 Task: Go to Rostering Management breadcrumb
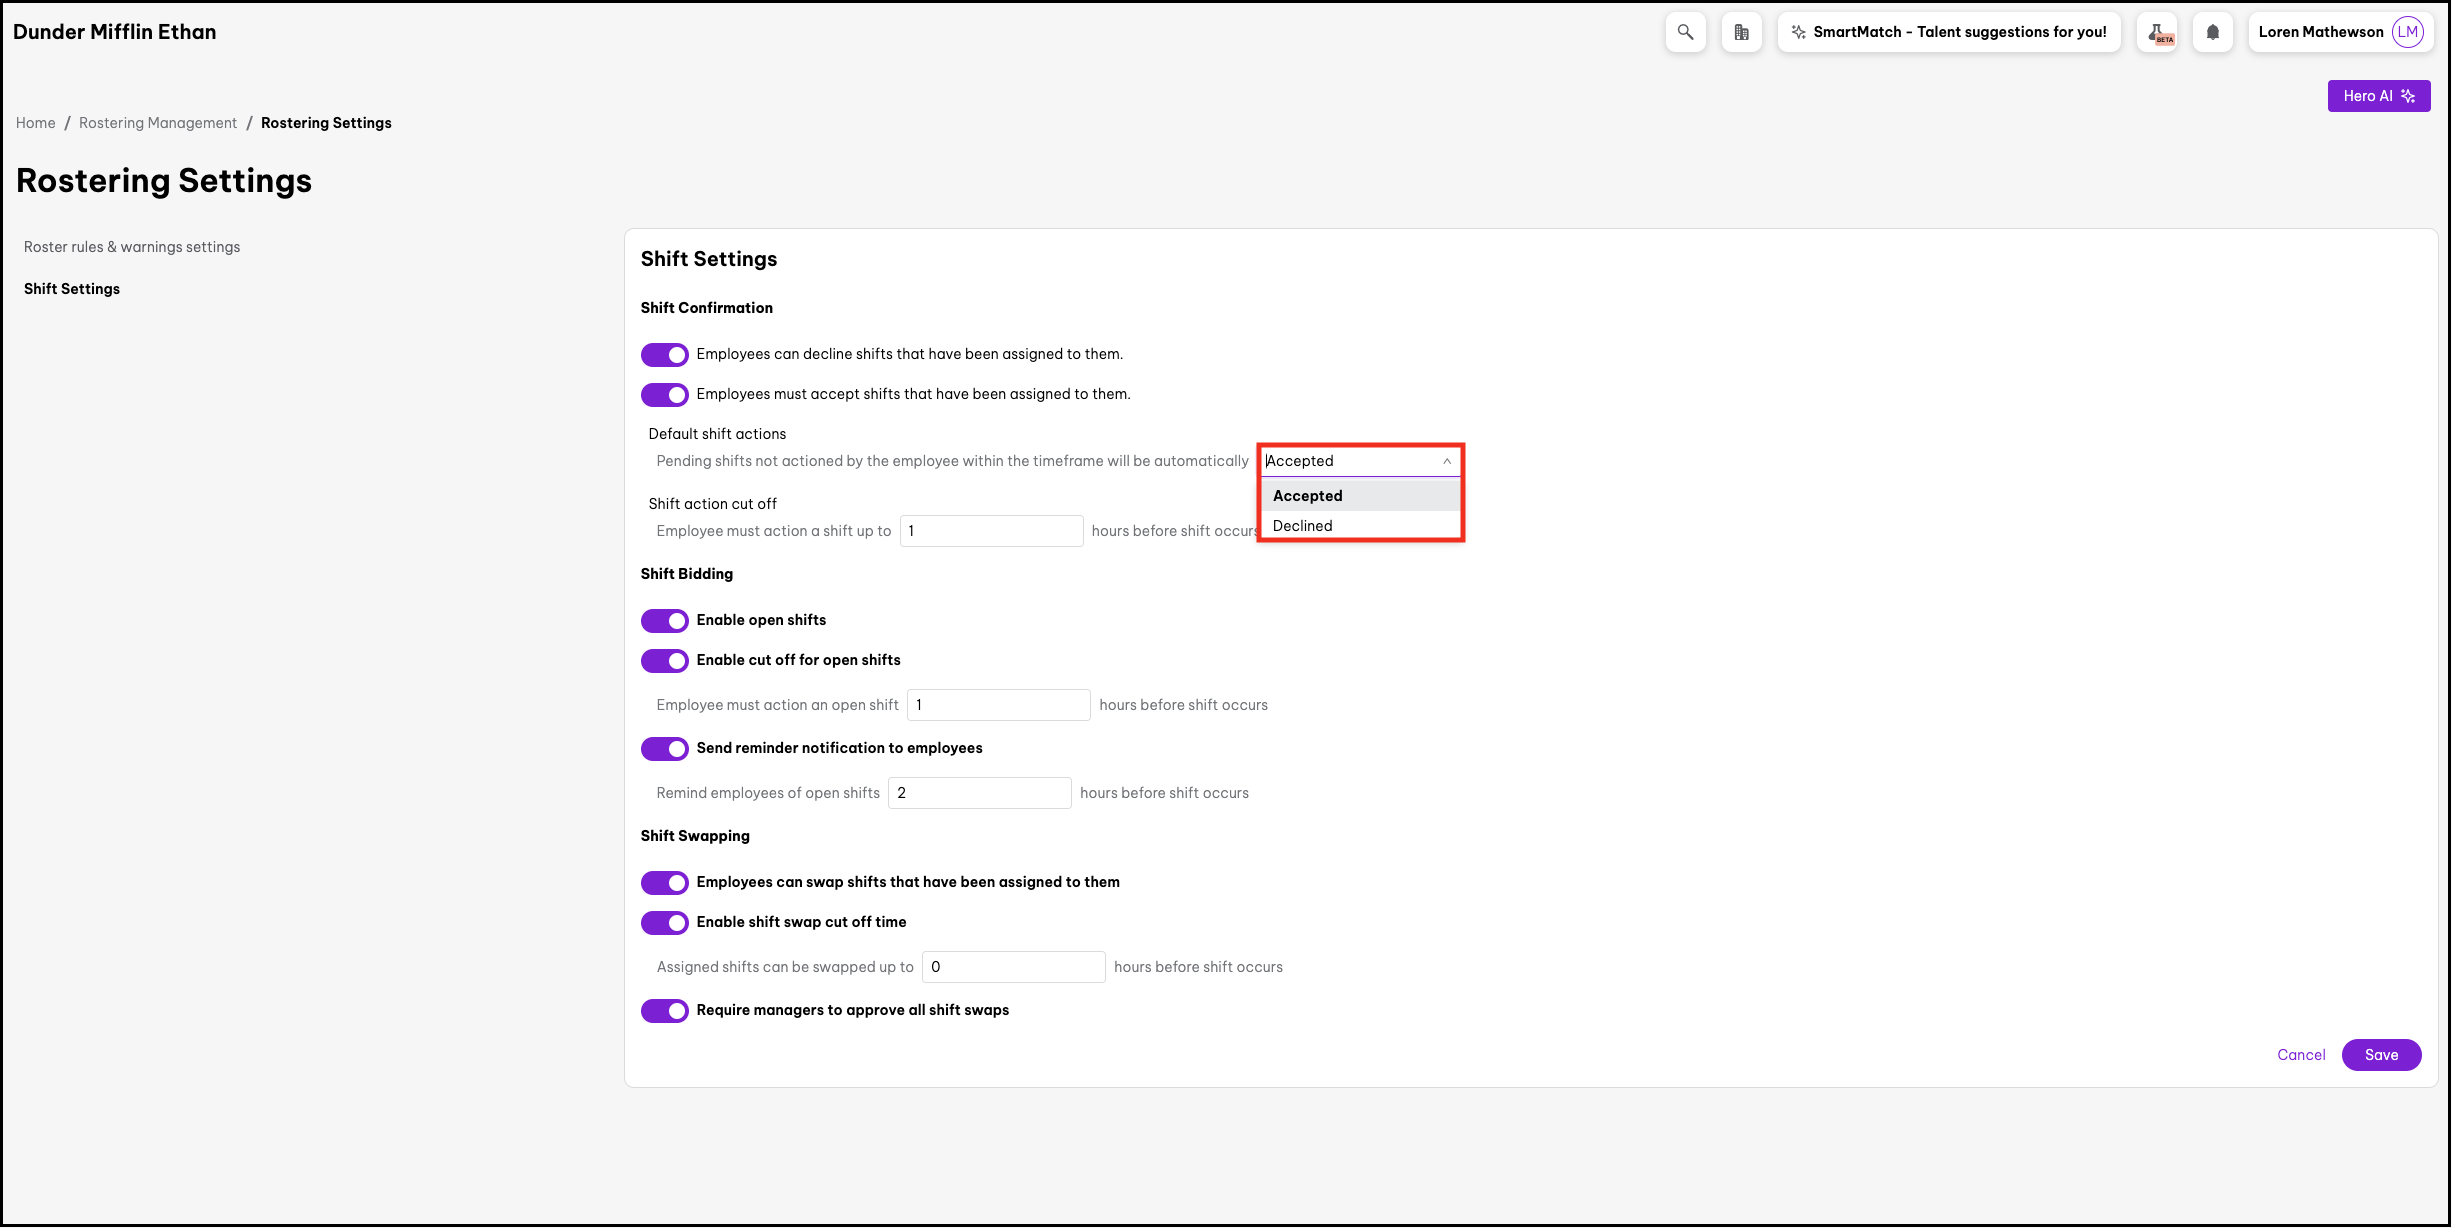(x=158, y=123)
